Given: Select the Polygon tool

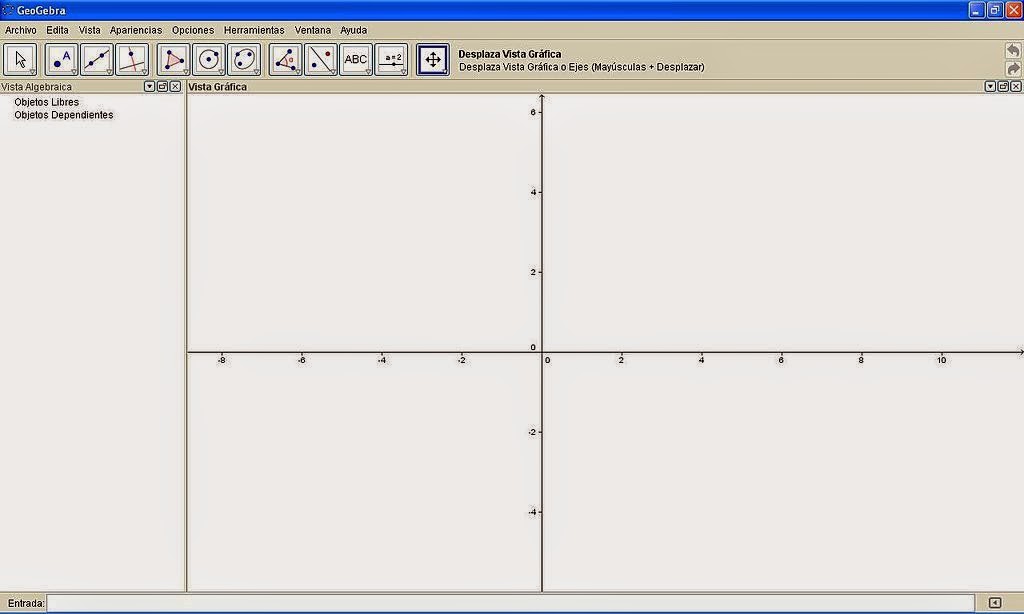Looking at the screenshot, I should coord(174,60).
